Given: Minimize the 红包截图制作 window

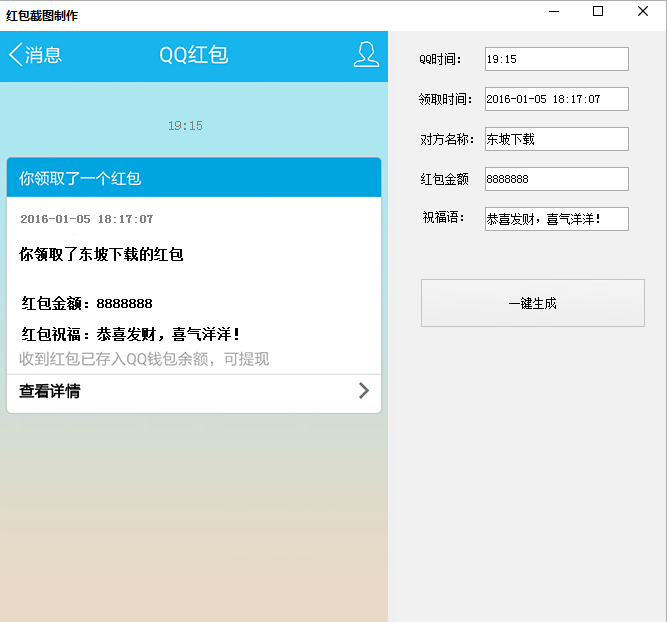Looking at the screenshot, I should click(554, 11).
